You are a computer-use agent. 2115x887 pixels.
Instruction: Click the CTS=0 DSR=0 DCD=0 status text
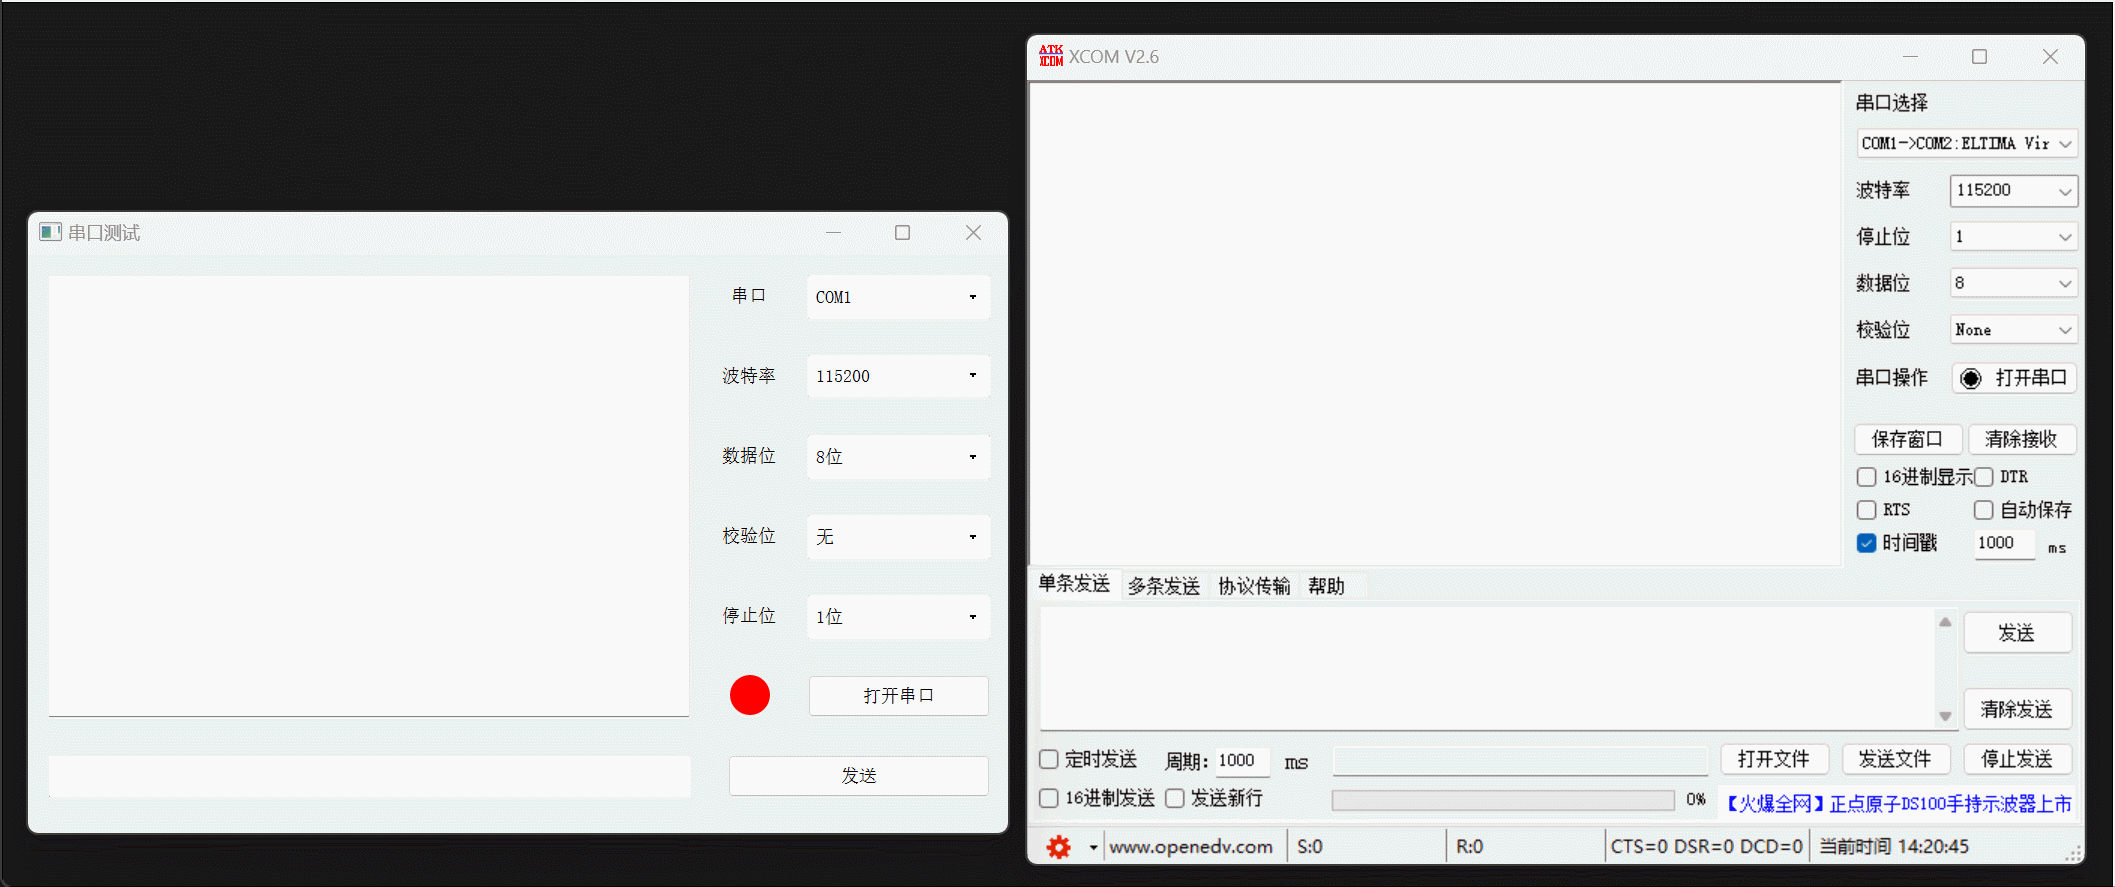[x=1706, y=847]
